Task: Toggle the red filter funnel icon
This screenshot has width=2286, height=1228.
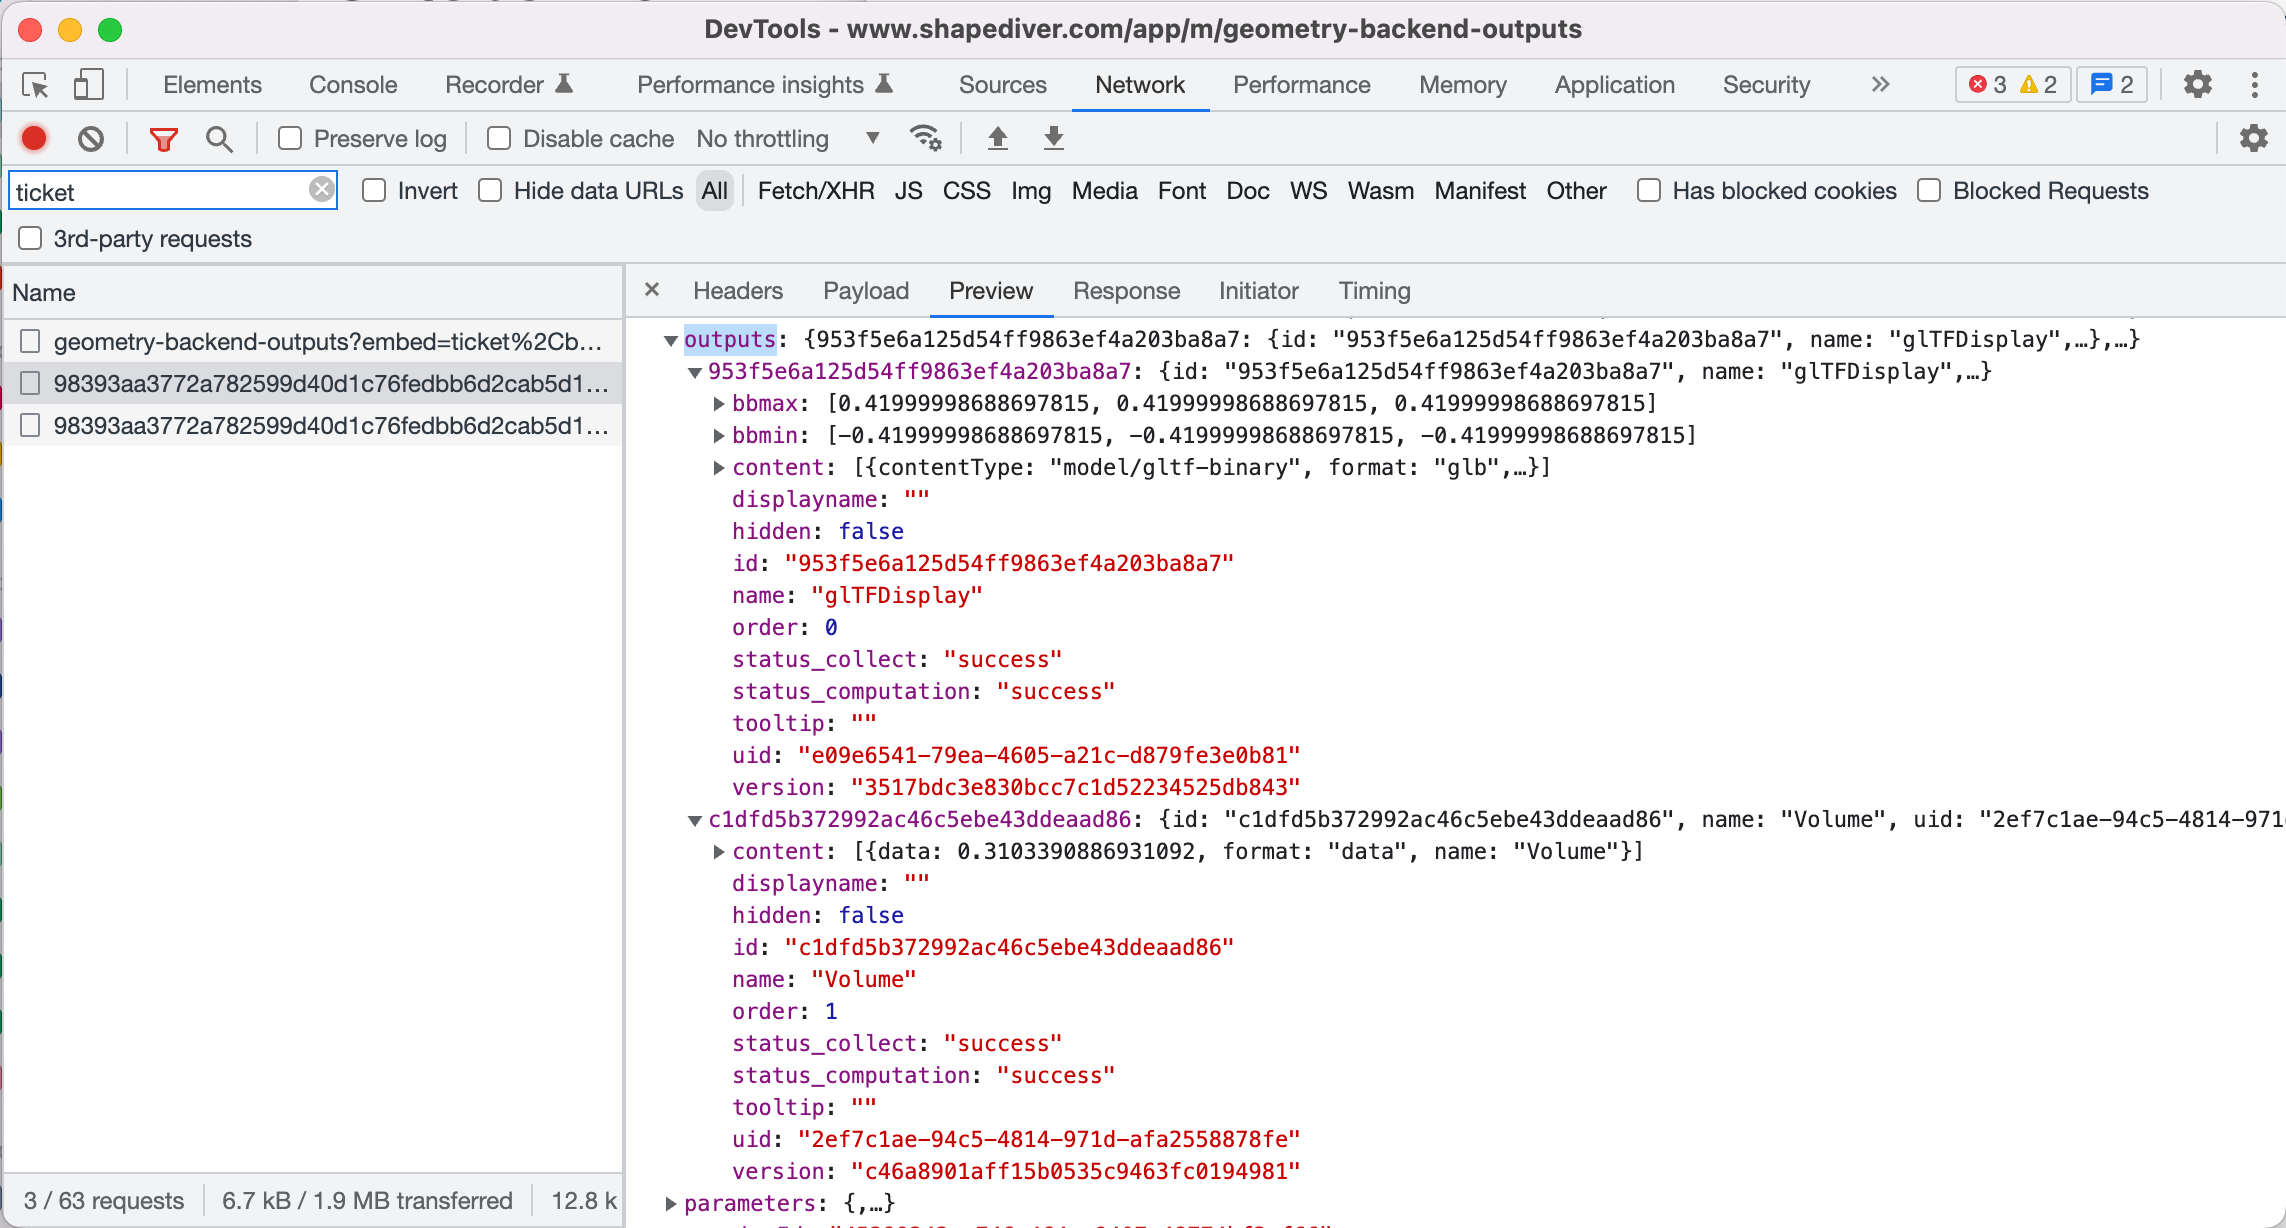Action: tap(163, 139)
